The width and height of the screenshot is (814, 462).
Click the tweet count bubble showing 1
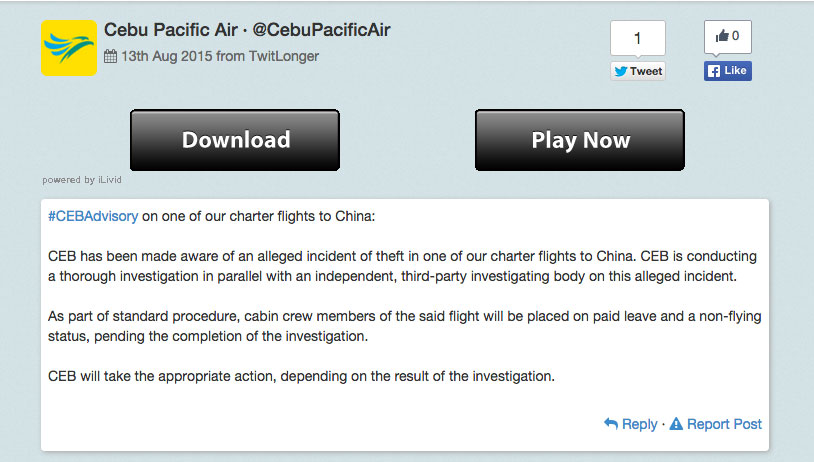[637, 39]
